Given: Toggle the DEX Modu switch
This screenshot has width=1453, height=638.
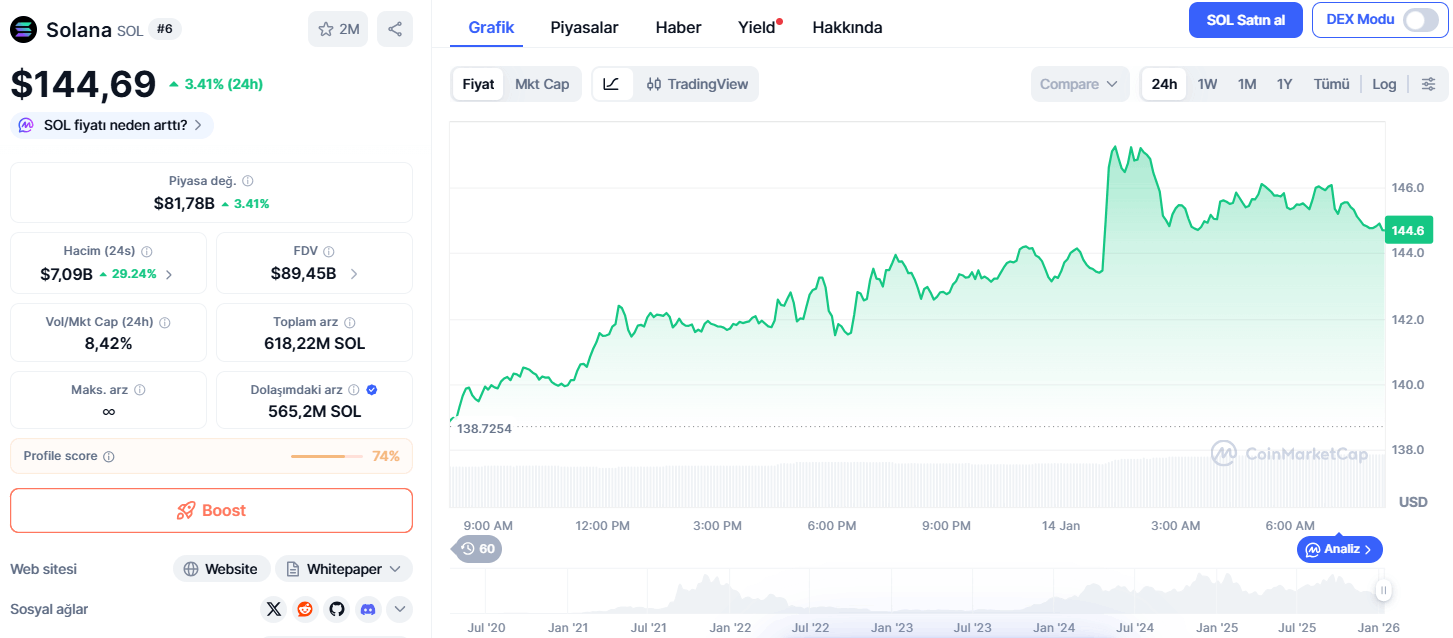Looking at the screenshot, I should 1420,20.
